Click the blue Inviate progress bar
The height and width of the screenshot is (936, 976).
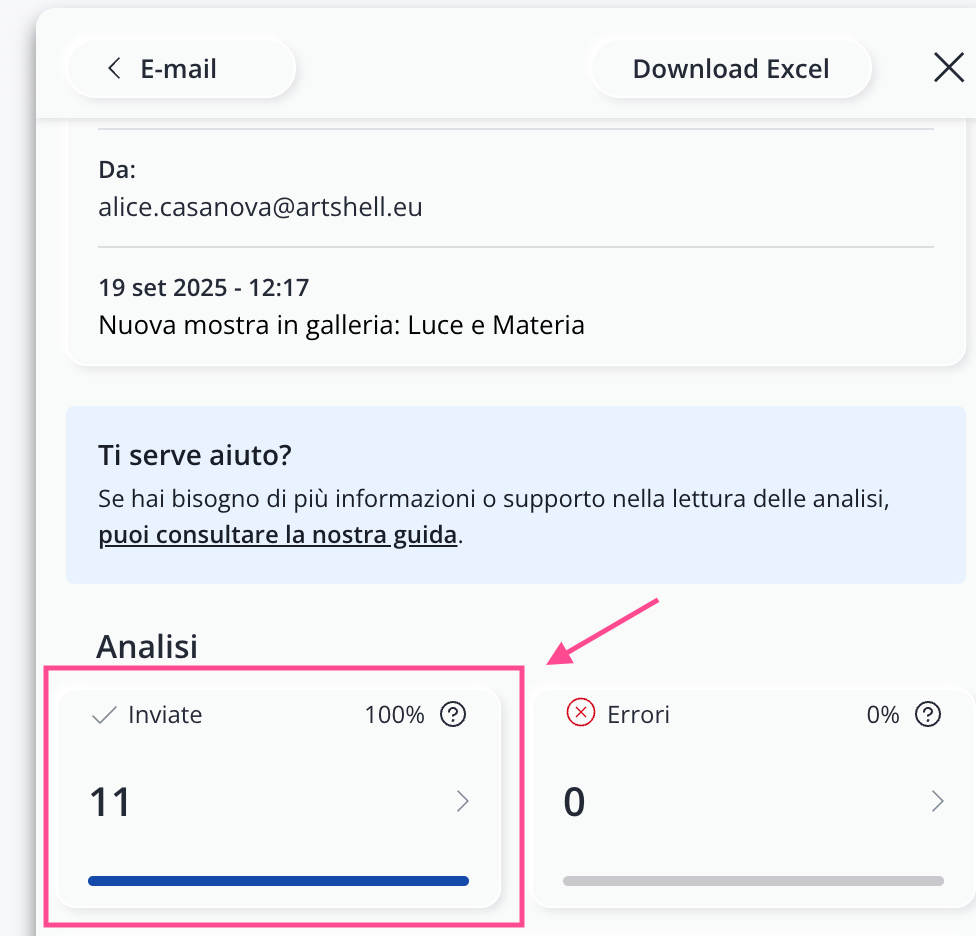click(x=278, y=881)
